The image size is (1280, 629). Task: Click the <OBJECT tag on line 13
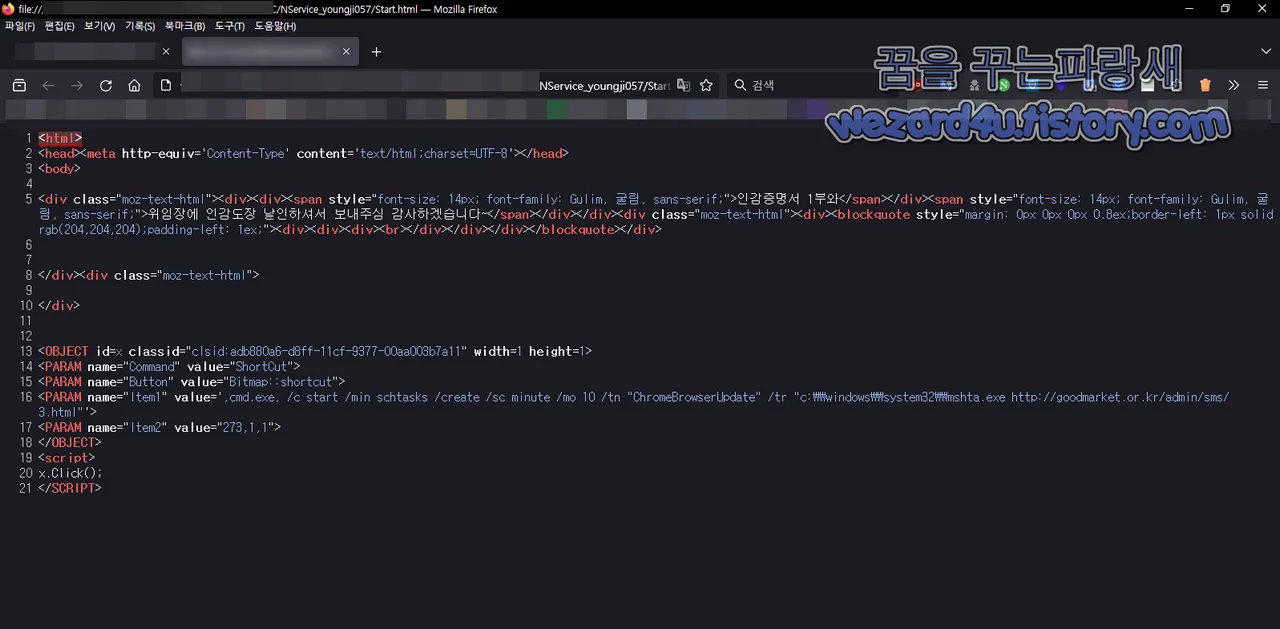click(x=63, y=351)
